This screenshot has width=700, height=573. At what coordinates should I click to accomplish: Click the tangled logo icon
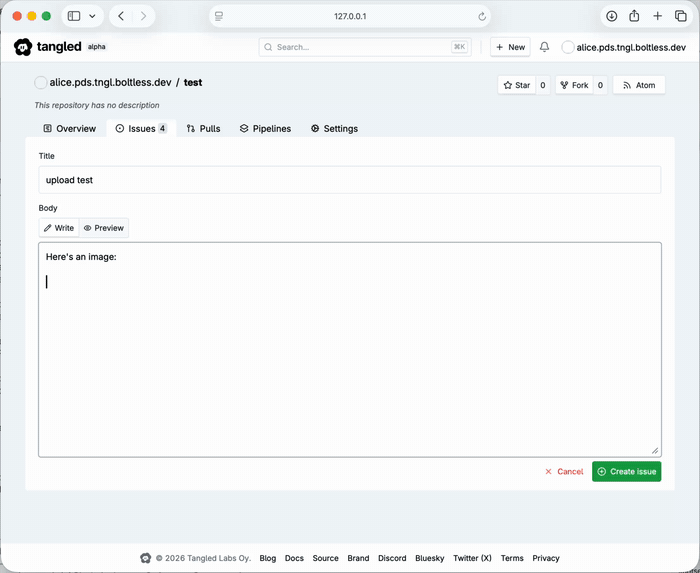click(23, 47)
